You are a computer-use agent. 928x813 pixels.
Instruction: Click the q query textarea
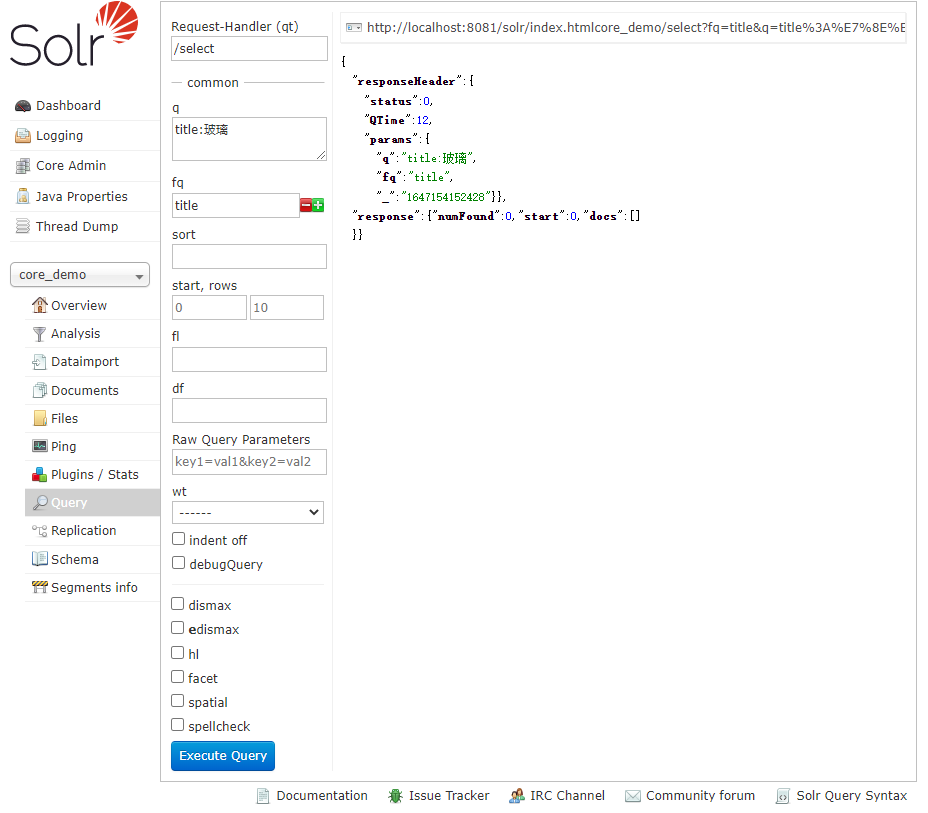point(249,139)
